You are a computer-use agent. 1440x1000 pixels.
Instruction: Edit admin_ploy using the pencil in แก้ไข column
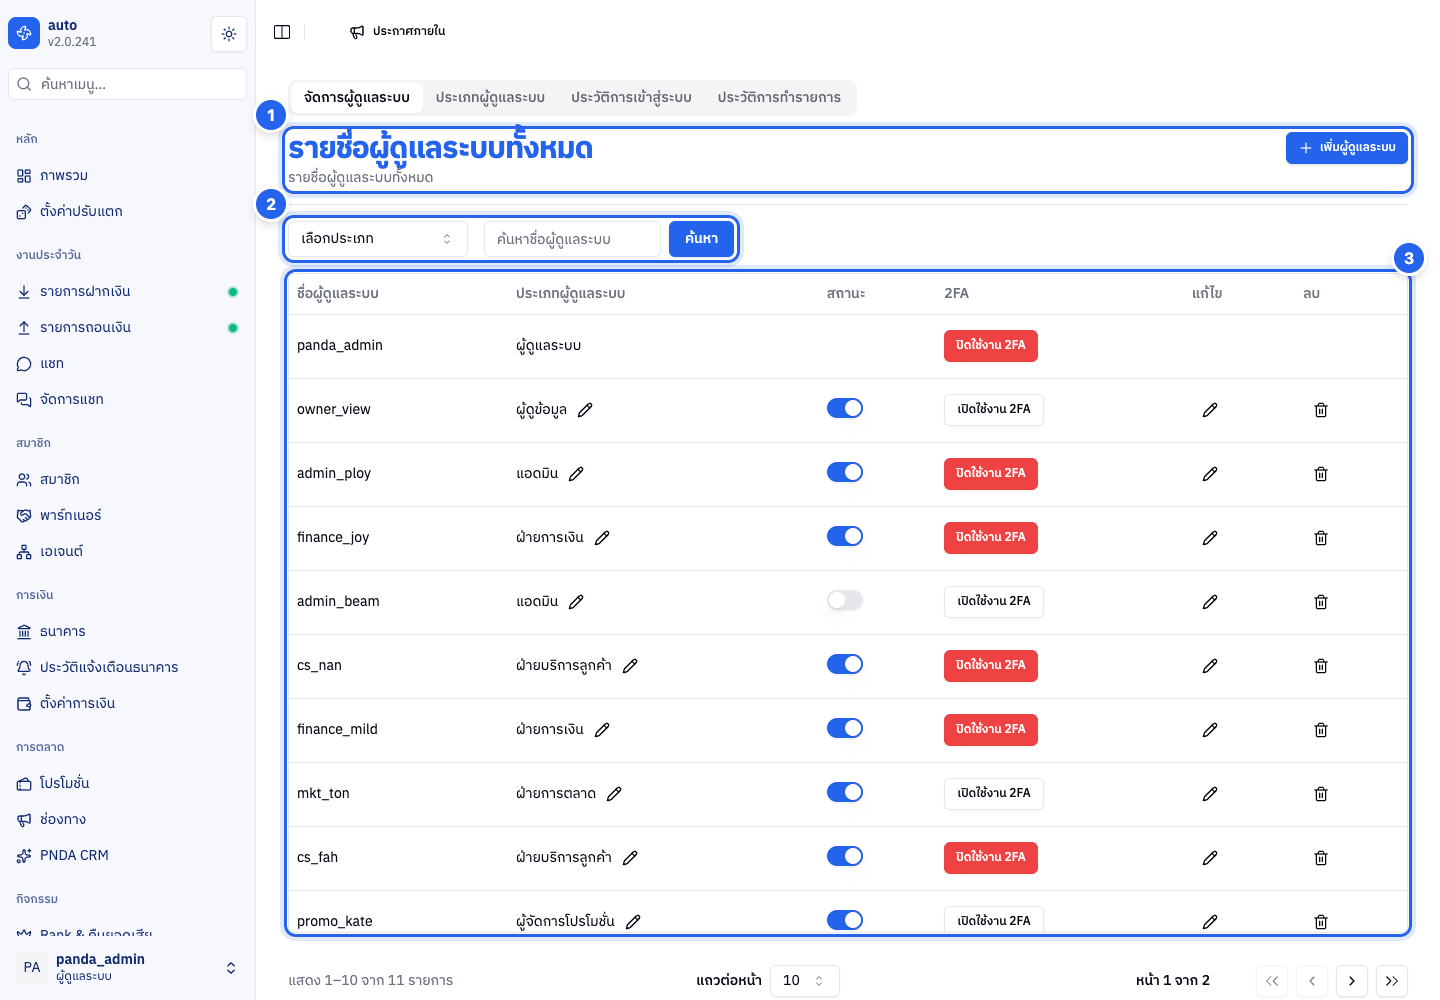pos(1210,474)
